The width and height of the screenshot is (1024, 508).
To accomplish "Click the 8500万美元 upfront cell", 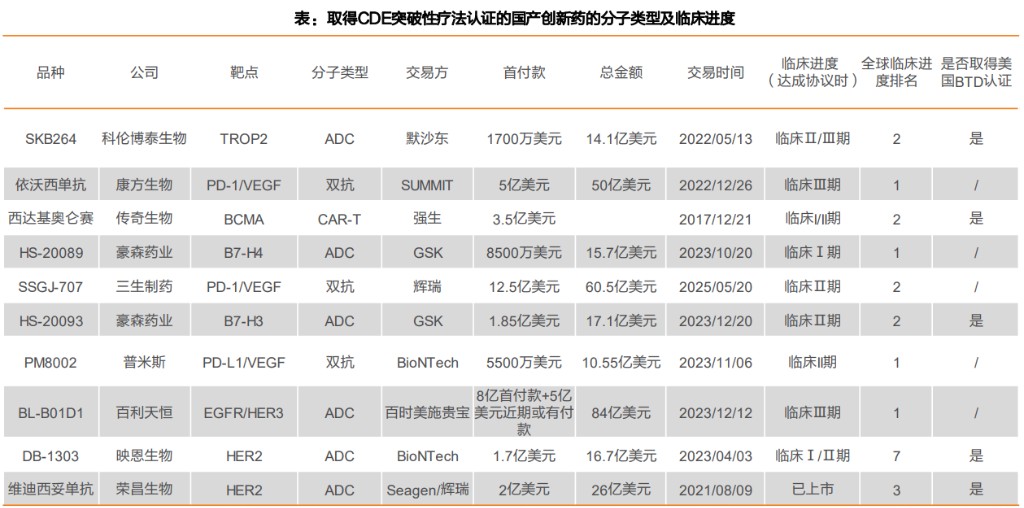I will click(x=524, y=253).
